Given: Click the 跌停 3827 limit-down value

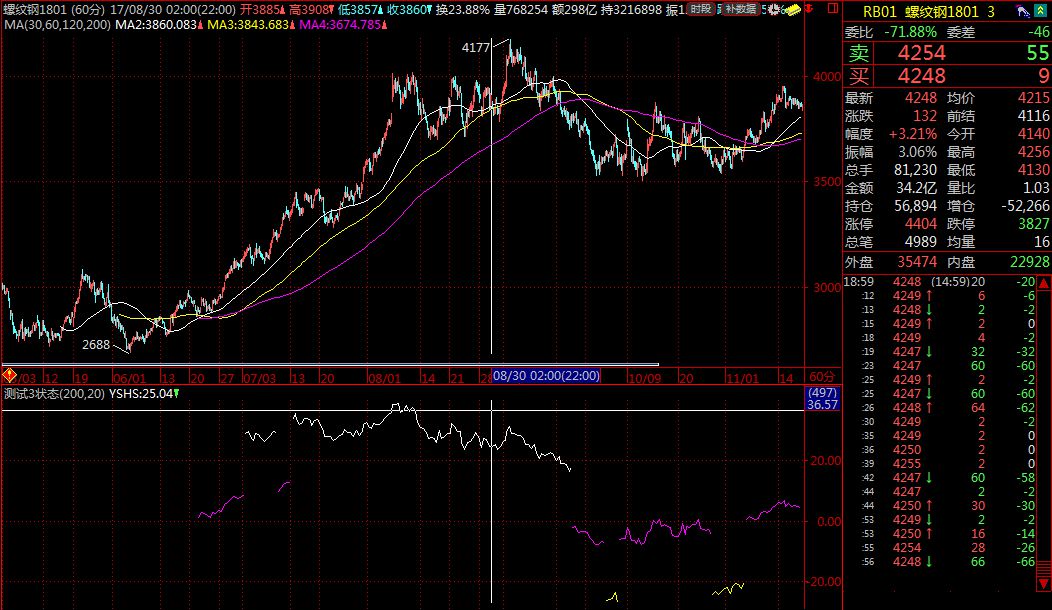Looking at the screenshot, I should click(x=1033, y=224).
